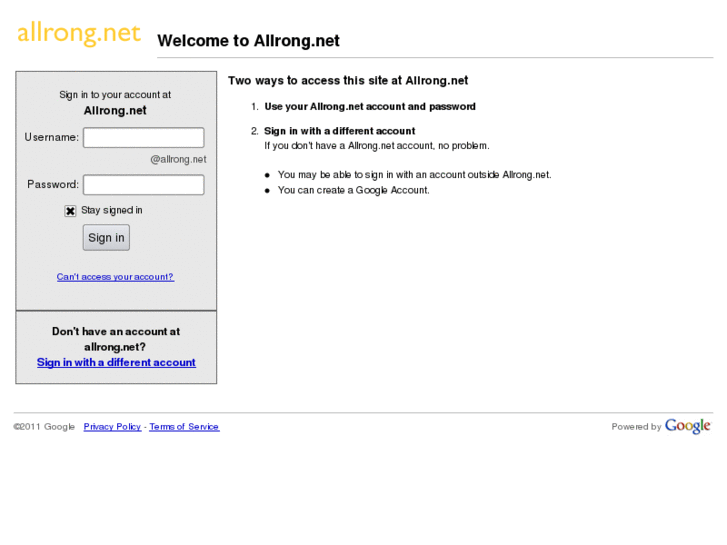Uncheck the Stay signed in checkbox
Screen dimensions: 727x545
[70, 211]
